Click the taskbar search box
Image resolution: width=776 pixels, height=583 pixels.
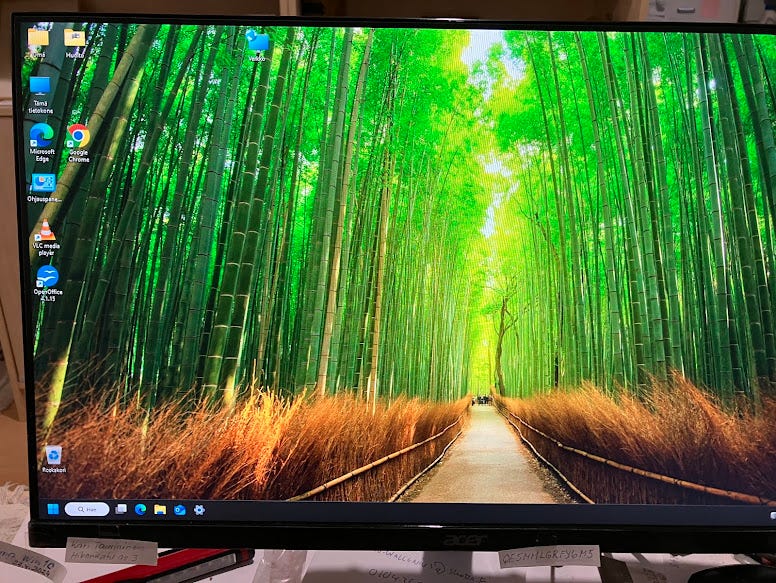pyautogui.click(x=87, y=509)
